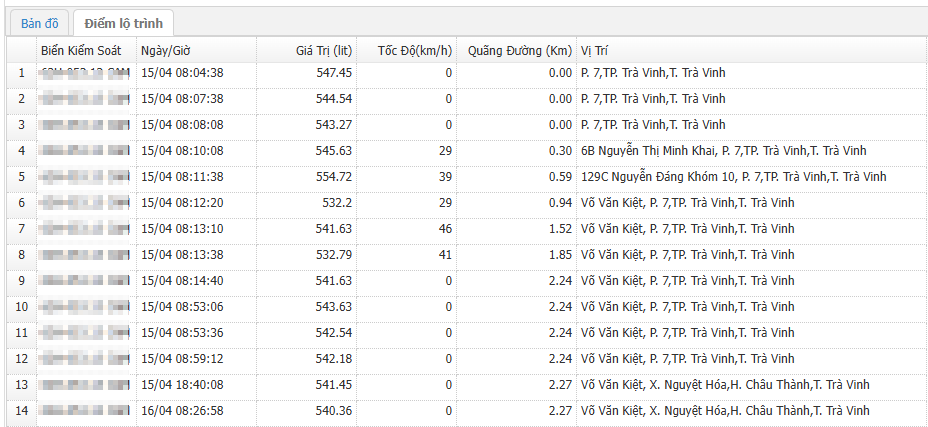Select row 1 at 15/04 08:04:38
This screenshot has width=928, height=427.
tap(182, 73)
